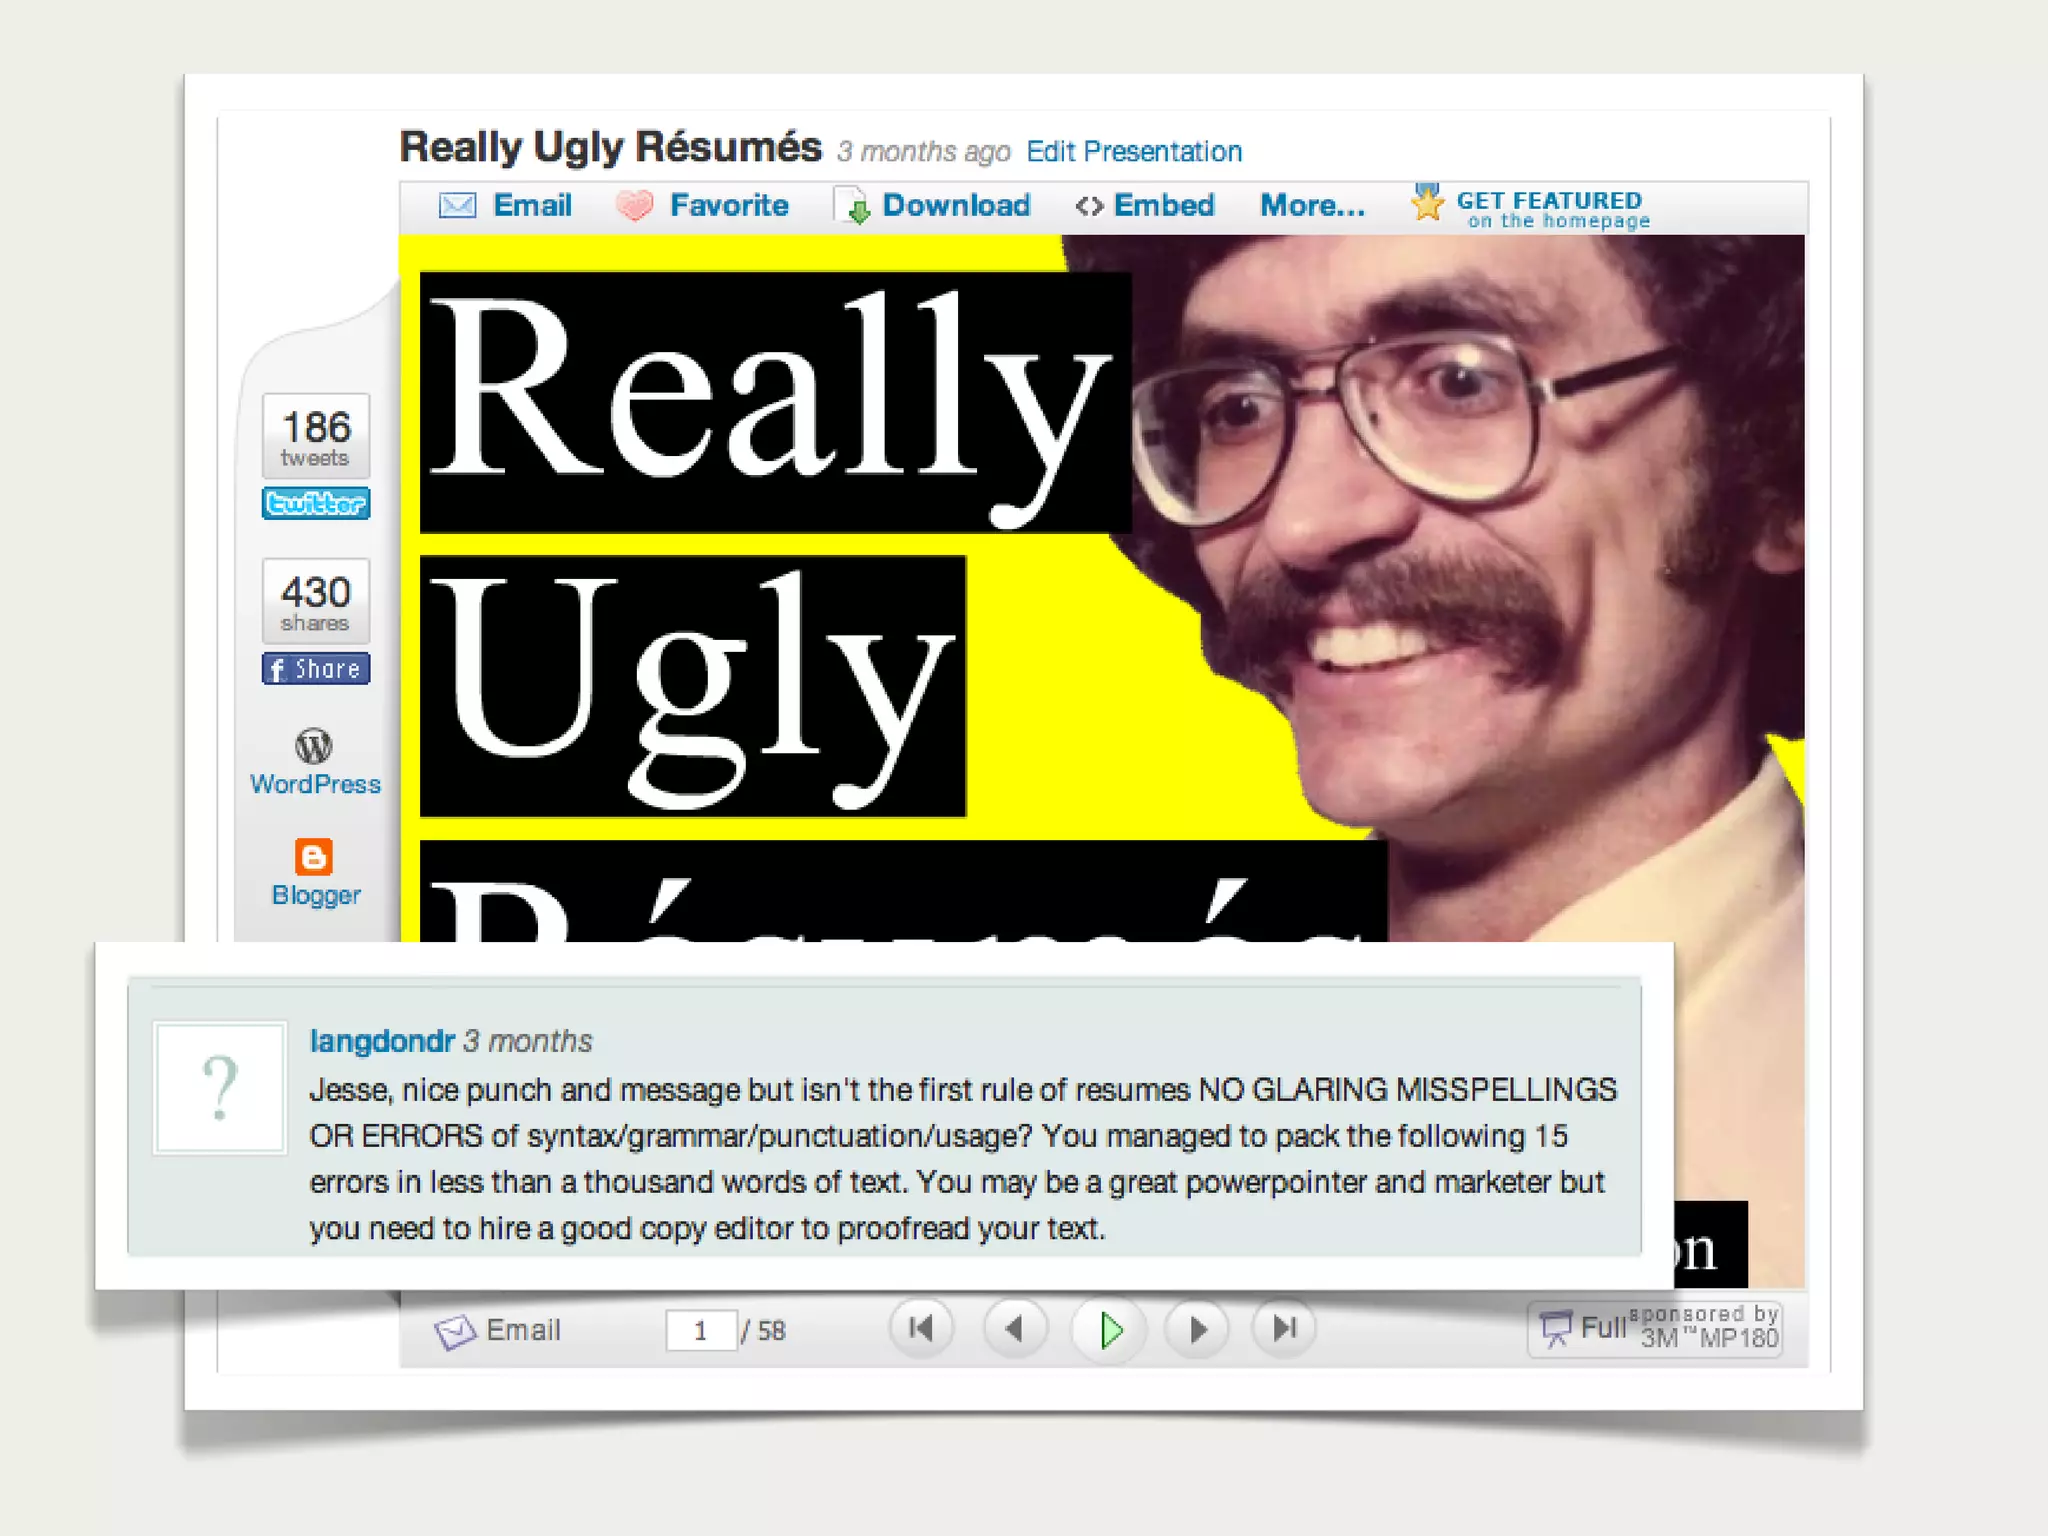
Task: Click the Download document icon
Action: point(853,206)
